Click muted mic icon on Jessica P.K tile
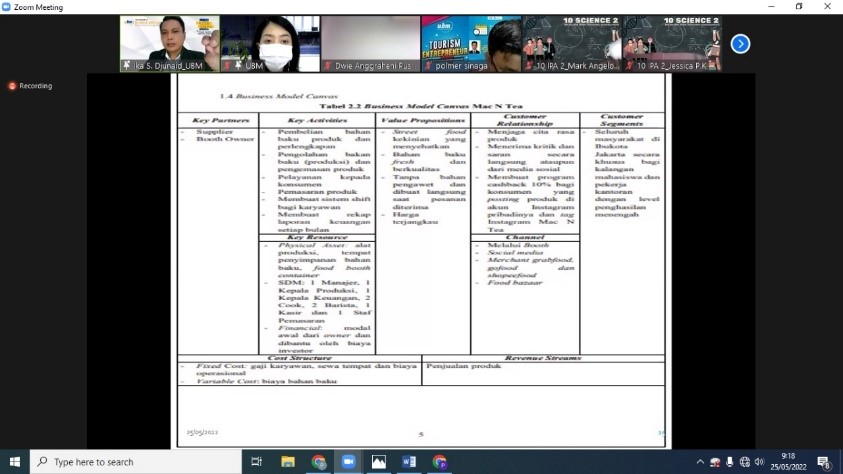This screenshot has height=474, width=843. tap(630, 66)
